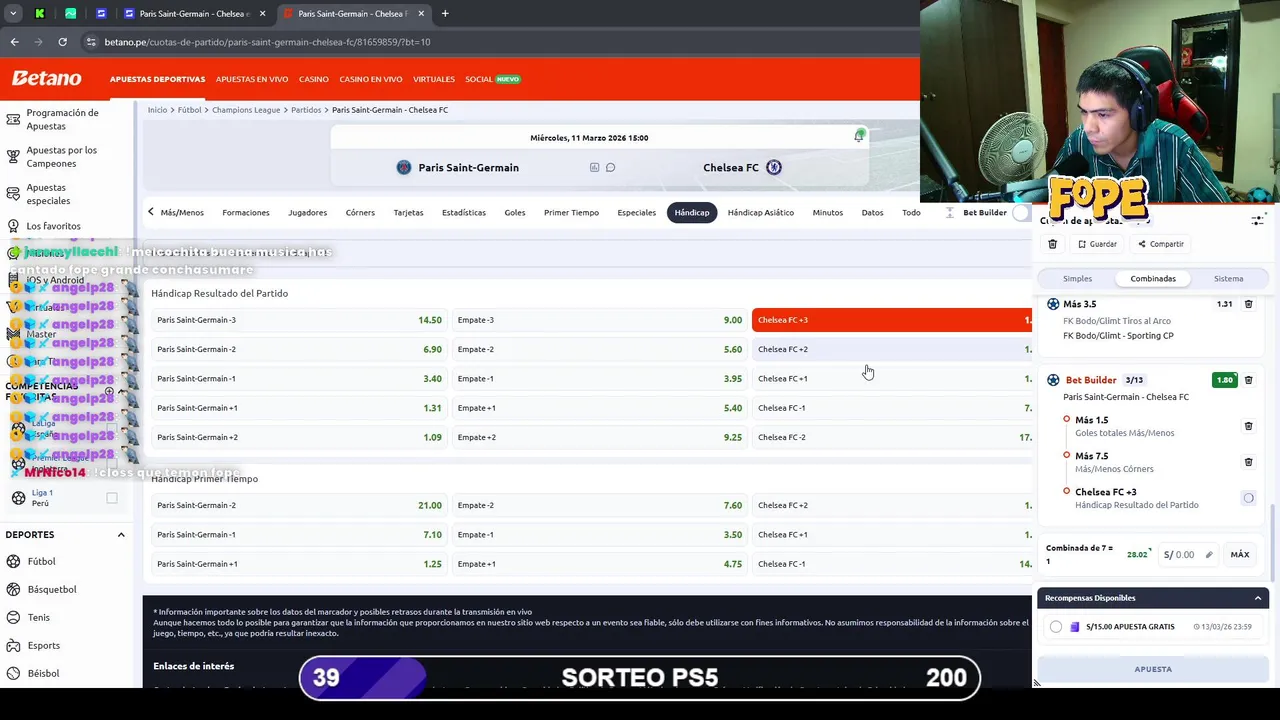Set maximum stake with MÁX button
Image resolution: width=1280 pixels, height=720 pixels.
pyautogui.click(x=1240, y=555)
